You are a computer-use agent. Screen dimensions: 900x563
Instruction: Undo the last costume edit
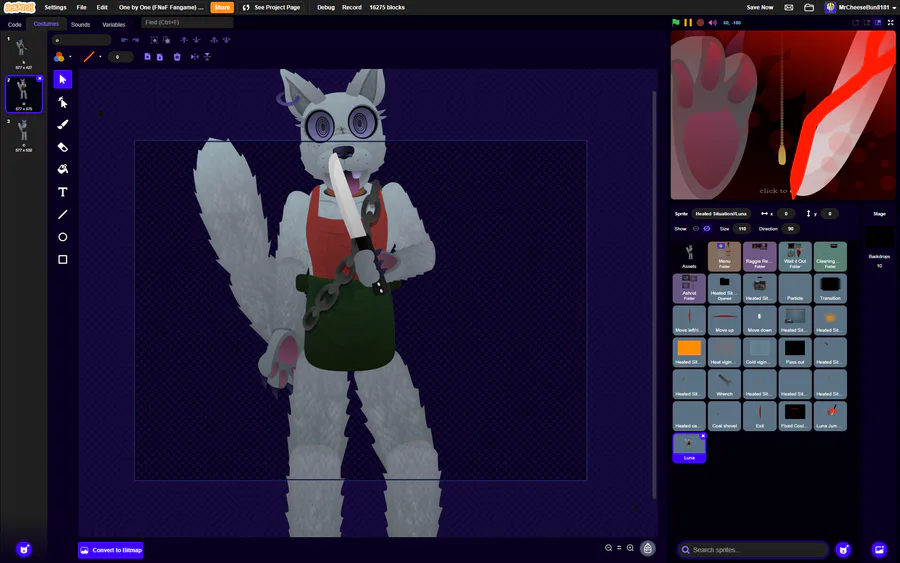(124, 40)
